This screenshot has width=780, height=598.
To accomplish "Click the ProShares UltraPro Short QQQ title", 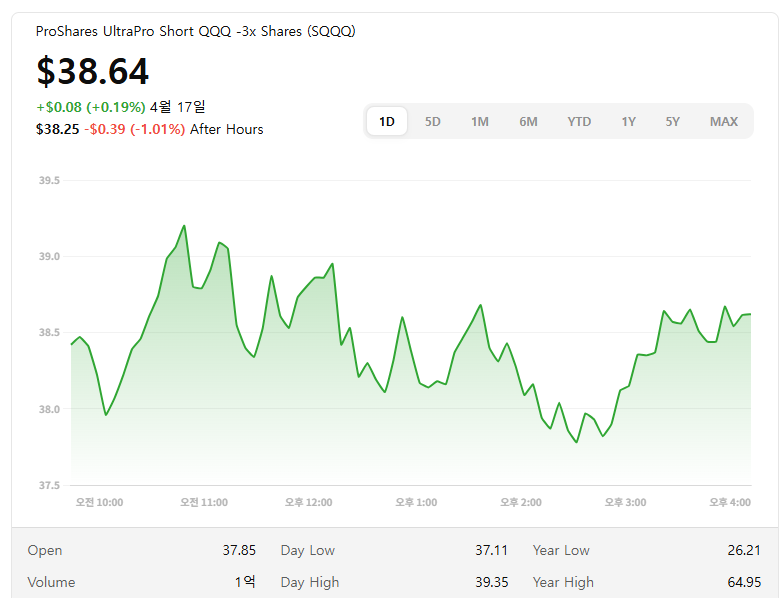I will click(195, 31).
